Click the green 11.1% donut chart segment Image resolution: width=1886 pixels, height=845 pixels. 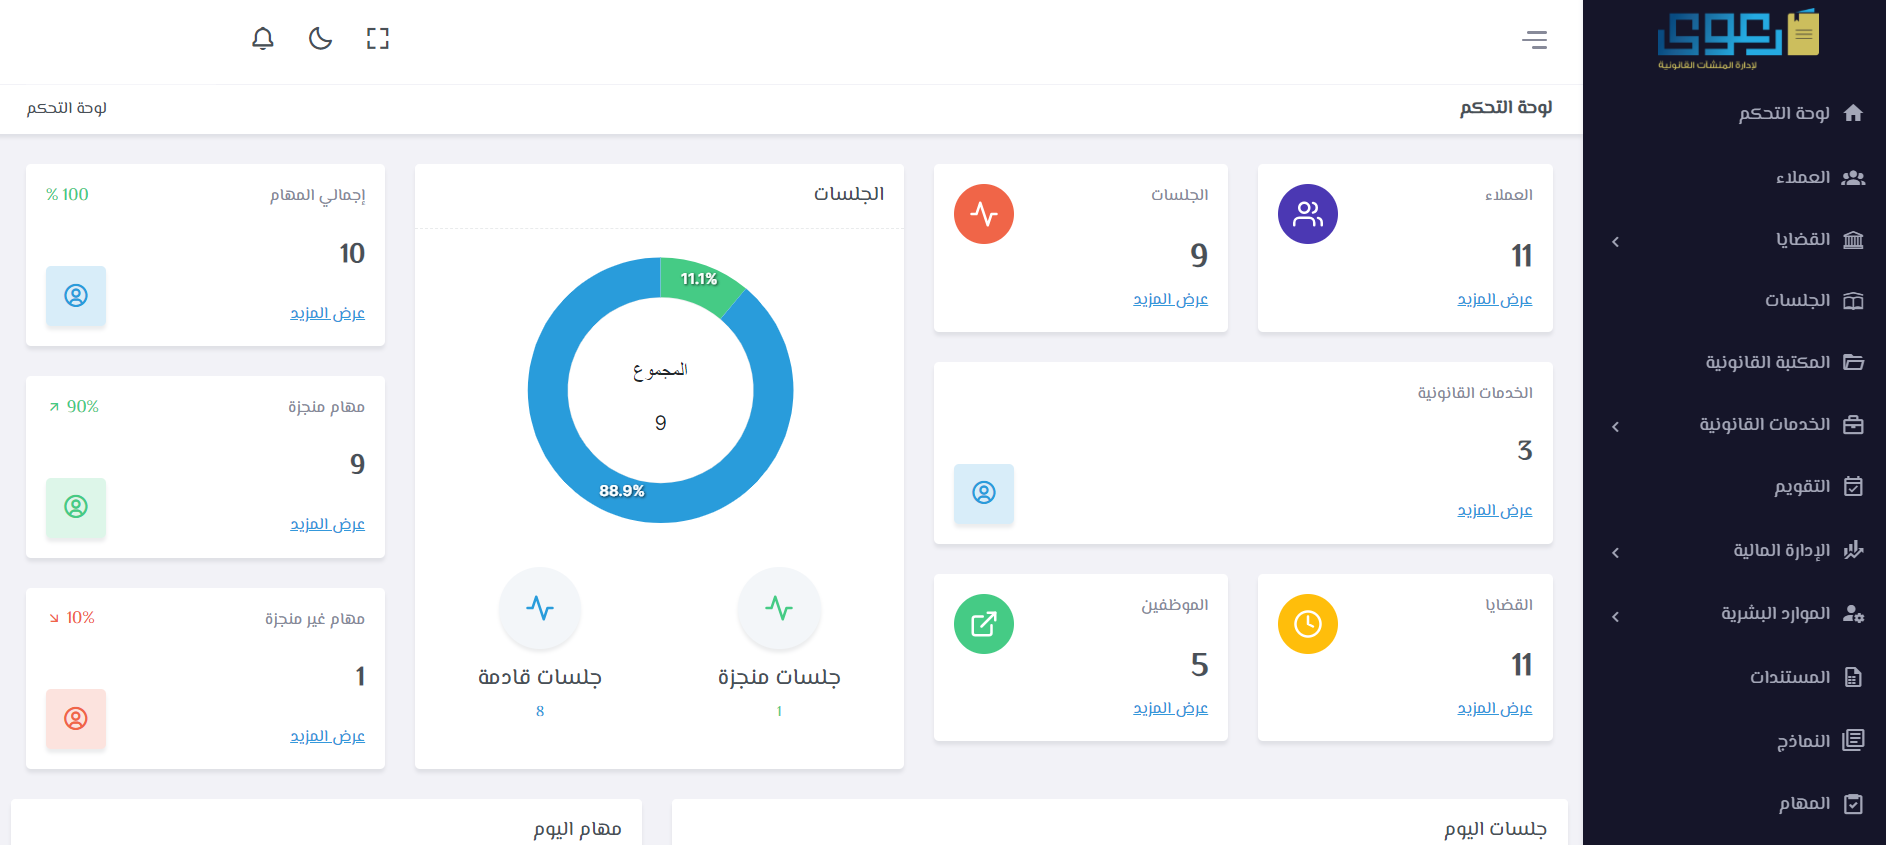point(696,283)
